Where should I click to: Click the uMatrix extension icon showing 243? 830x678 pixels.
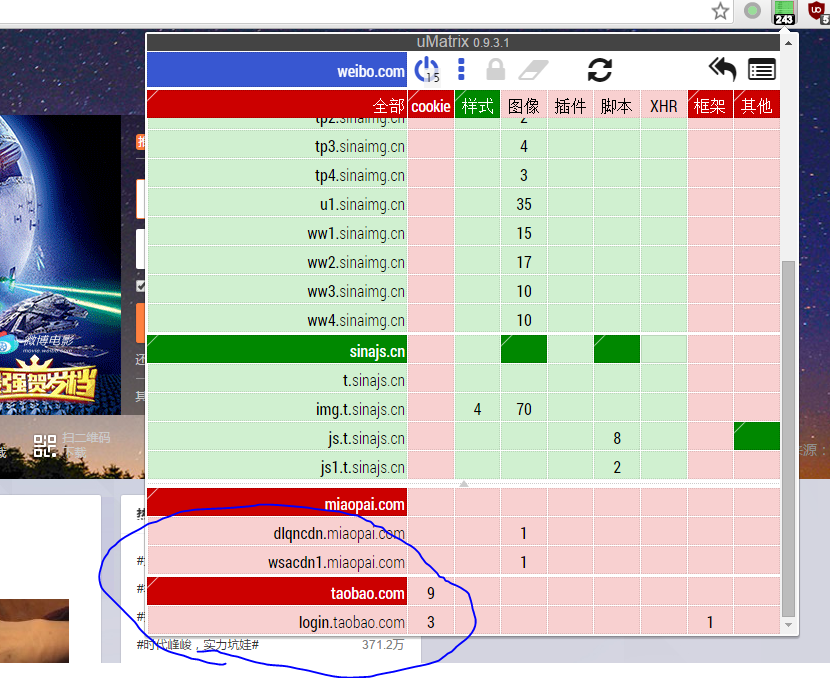[x=784, y=12]
